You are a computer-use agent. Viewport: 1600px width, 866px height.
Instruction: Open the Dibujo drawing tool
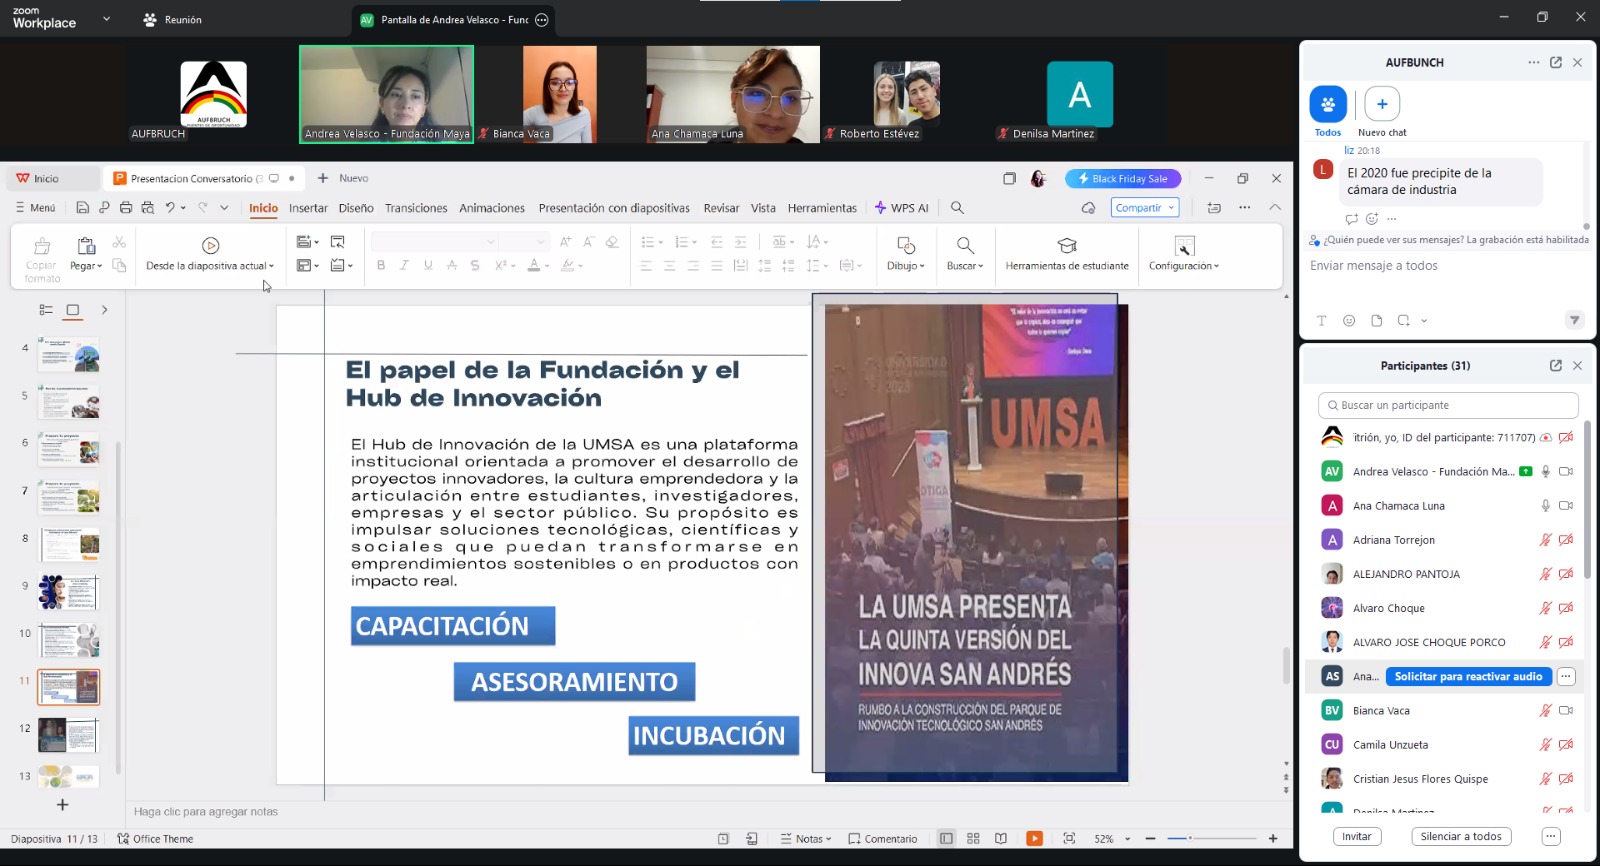pyautogui.click(x=905, y=253)
